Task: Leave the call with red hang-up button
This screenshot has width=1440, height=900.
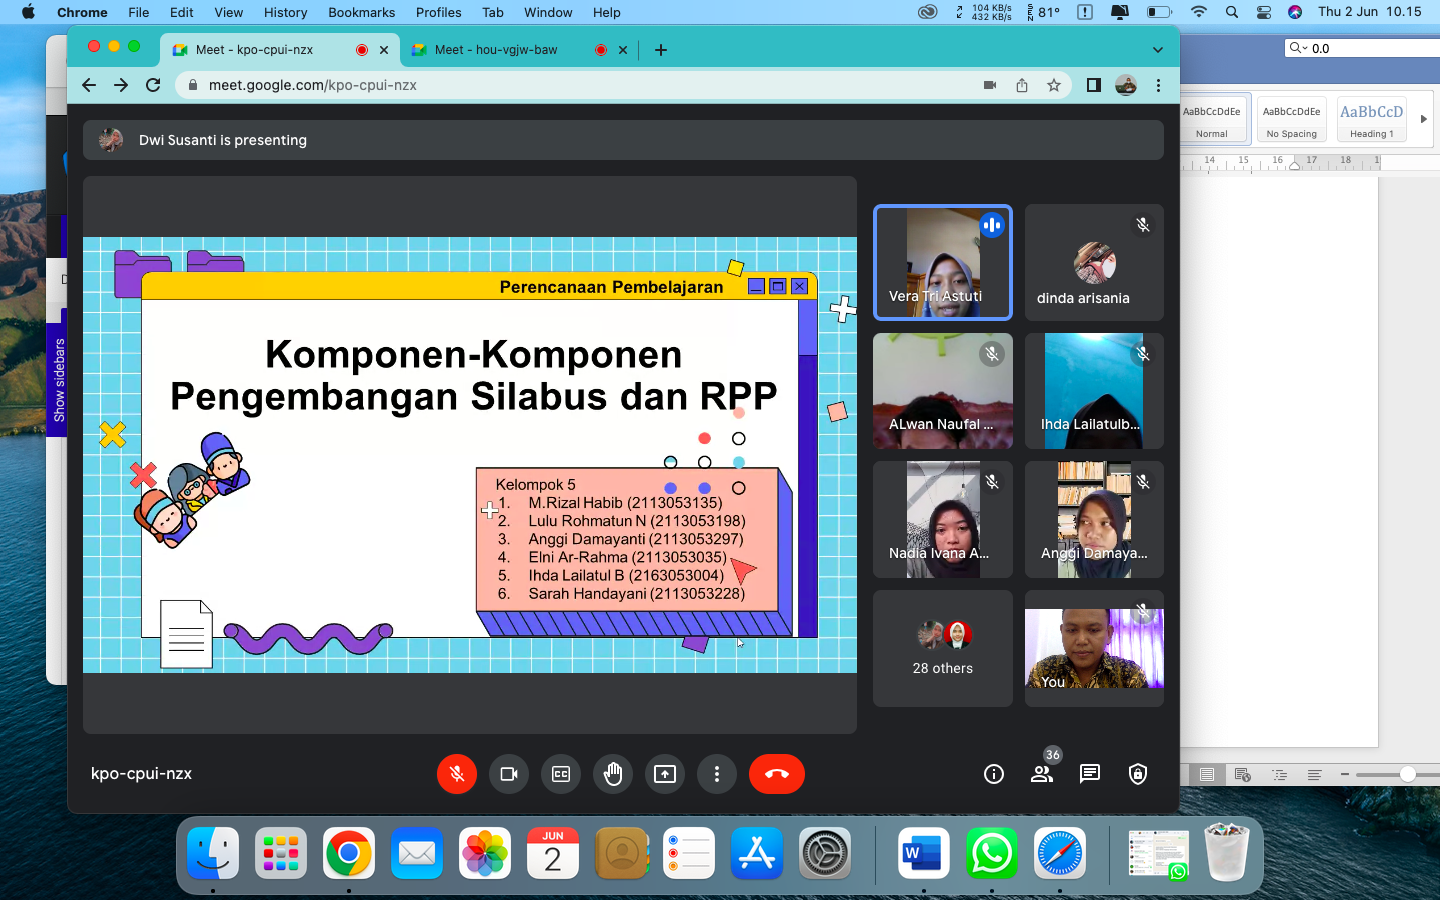Action: pyautogui.click(x=777, y=774)
